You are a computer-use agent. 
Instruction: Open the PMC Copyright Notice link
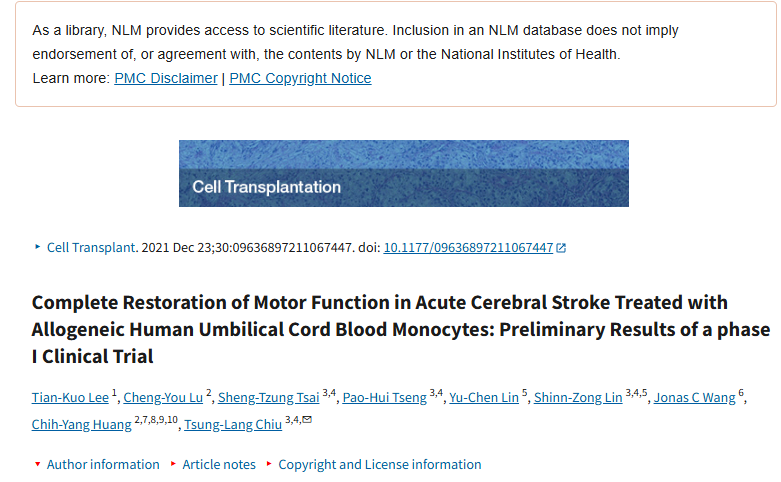click(x=300, y=78)
